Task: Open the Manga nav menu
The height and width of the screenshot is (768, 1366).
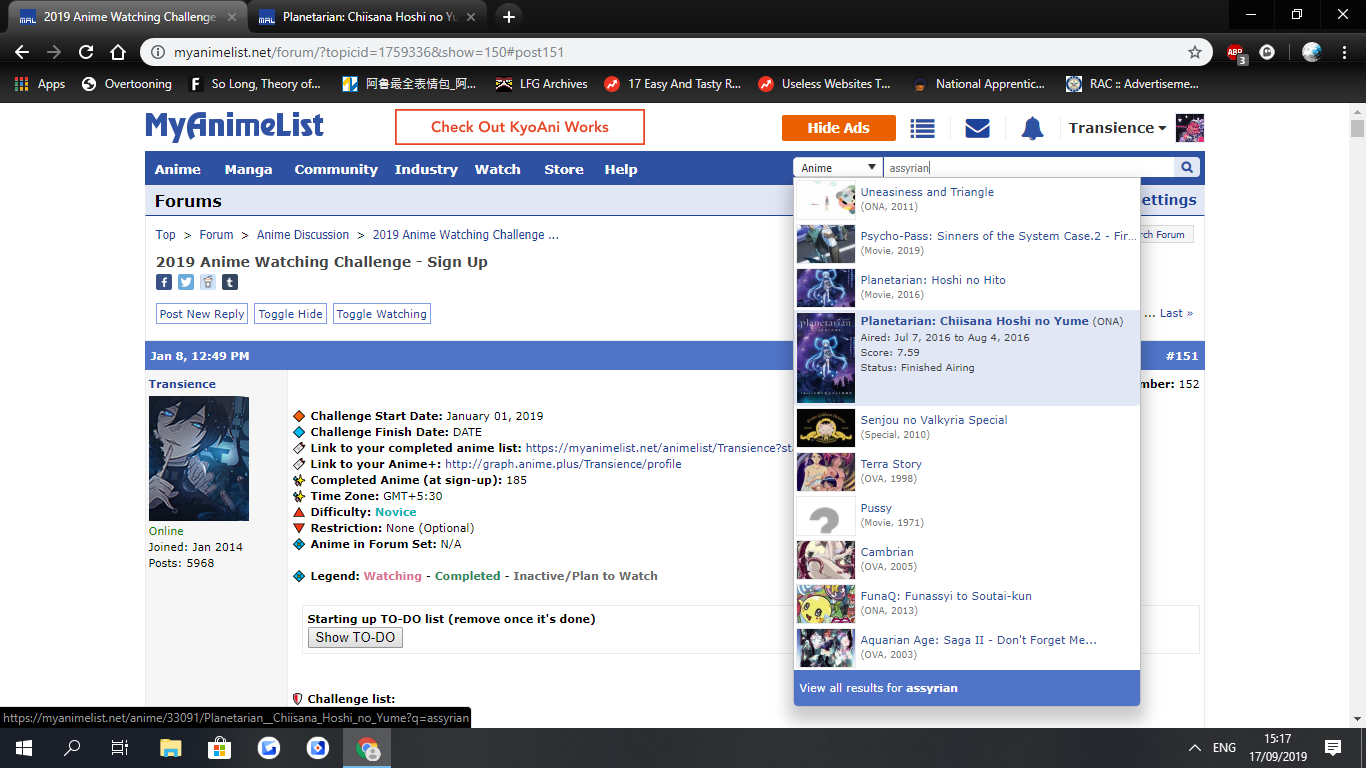Action: point(248,169)
